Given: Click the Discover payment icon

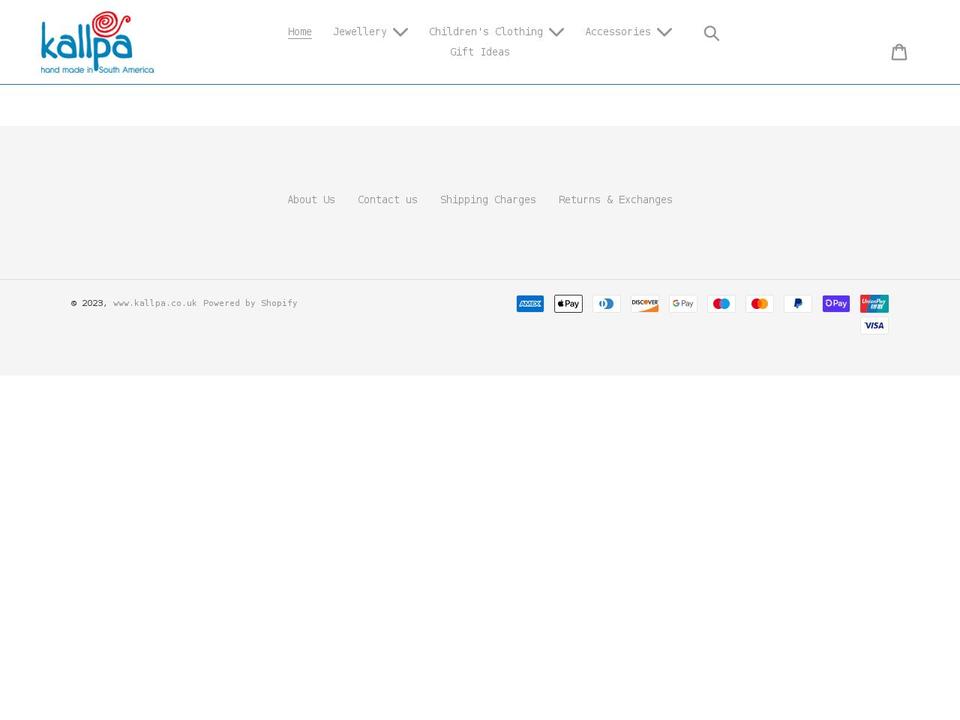Looking at the screenshot, I should coord(644,303).
